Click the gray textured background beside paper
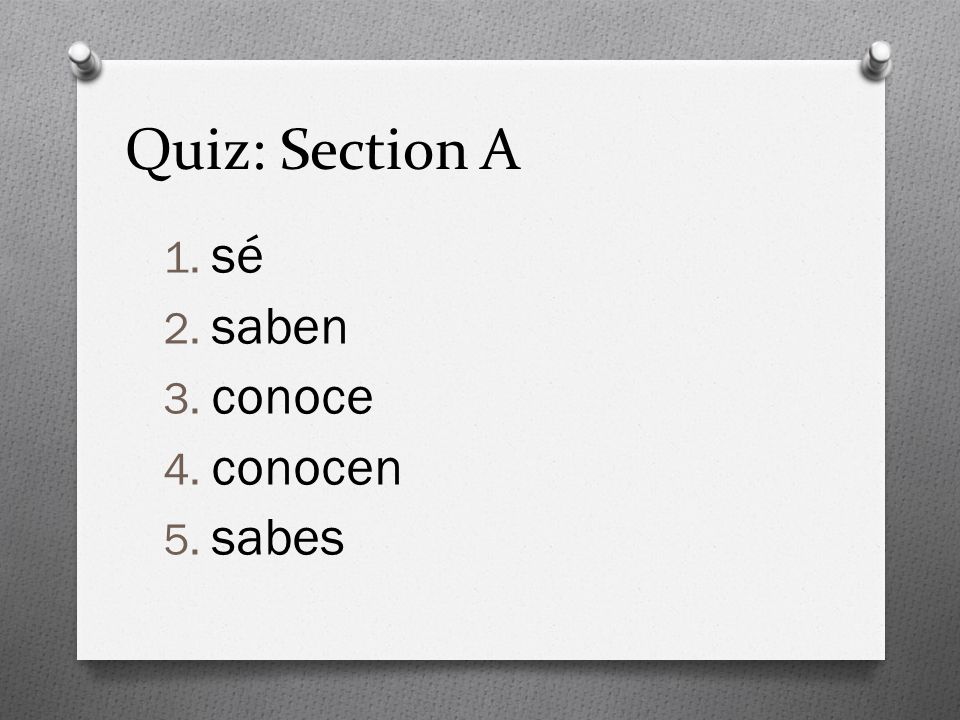Screen dimensions: 960x720 click(x=38, y=367)
